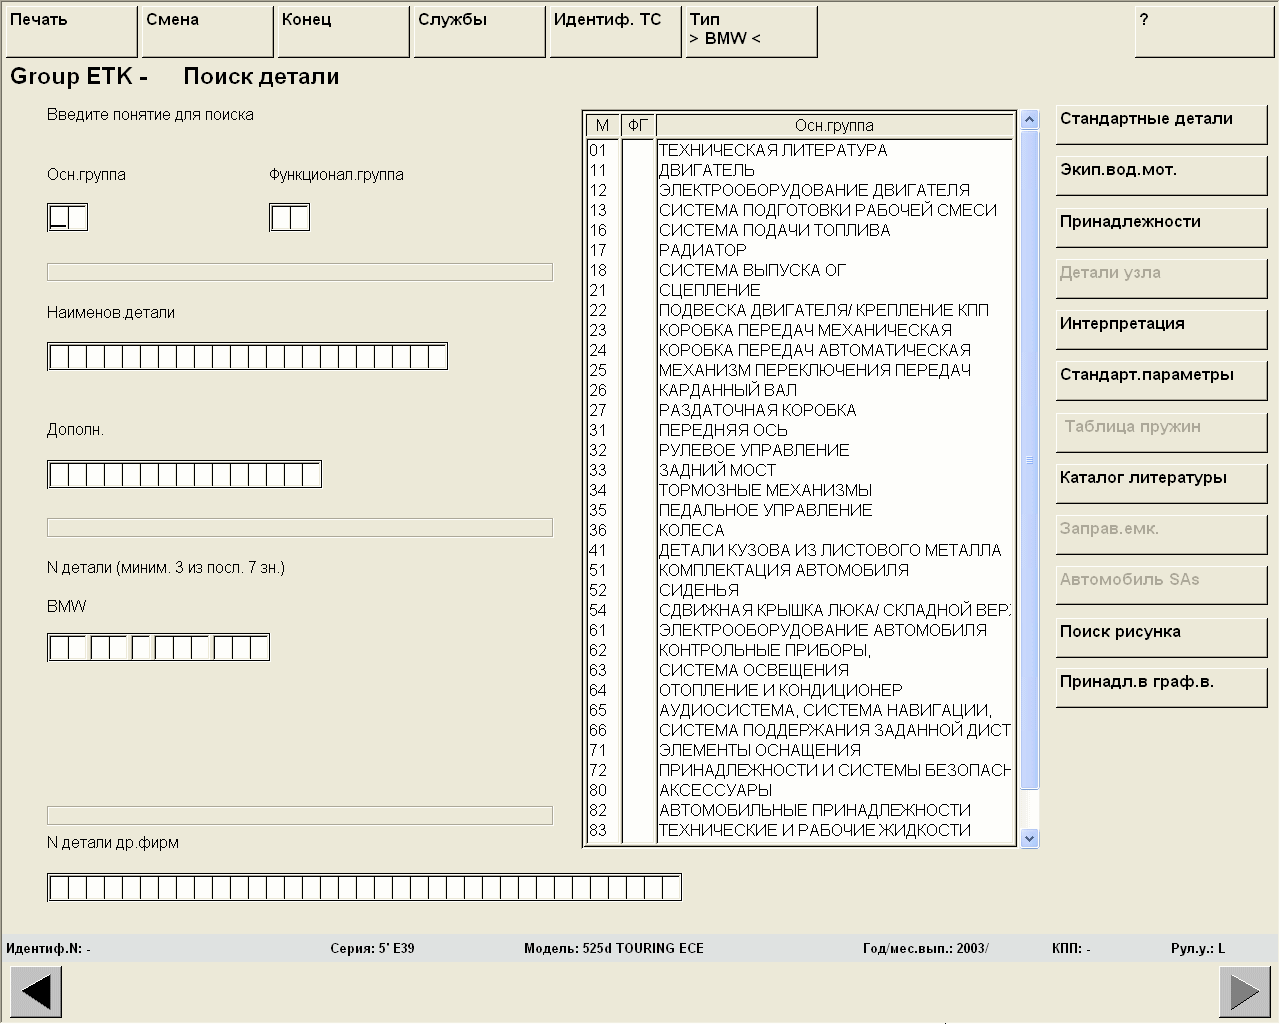Focus the Функционал.группа input field
This screenshot has width=1280, height=1024.
[290, 217]
